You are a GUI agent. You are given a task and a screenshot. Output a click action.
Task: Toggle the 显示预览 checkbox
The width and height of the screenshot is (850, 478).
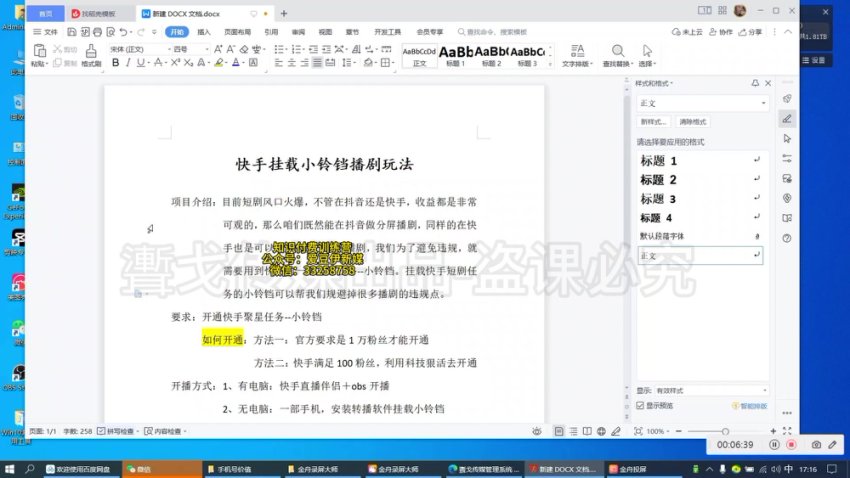pyautogui.click(x=641, y=406)
